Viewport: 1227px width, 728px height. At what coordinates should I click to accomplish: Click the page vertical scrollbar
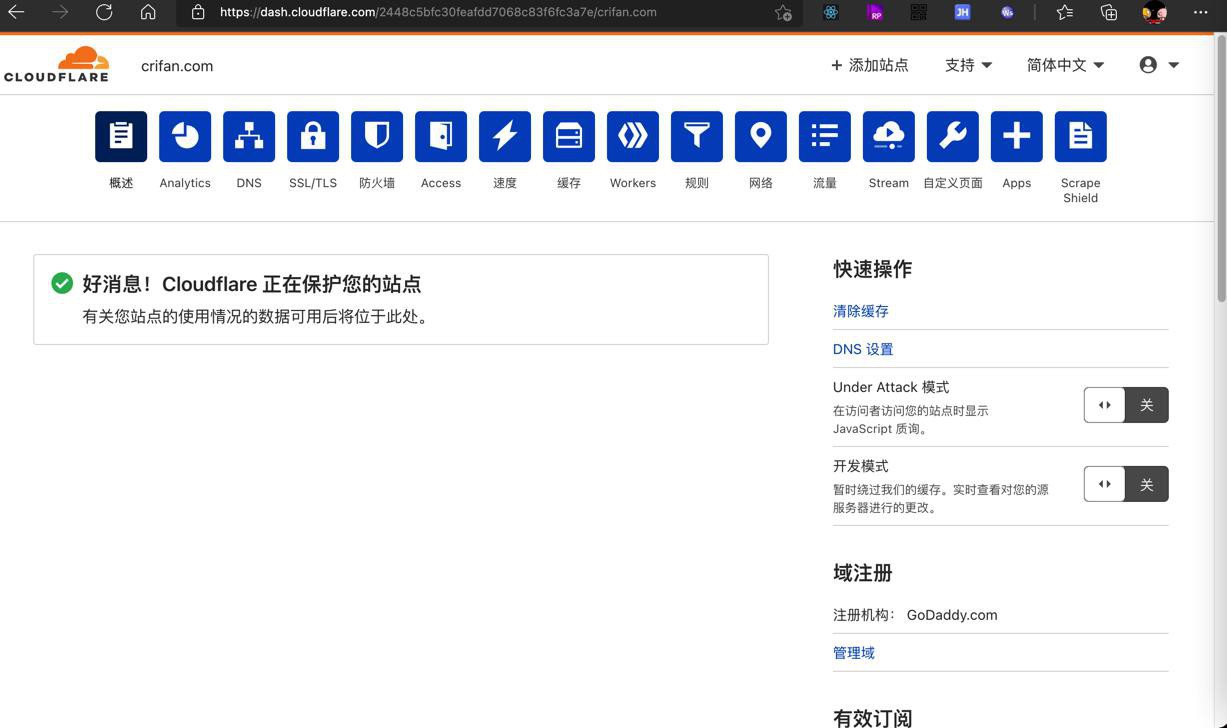(x=1221, y=167)
